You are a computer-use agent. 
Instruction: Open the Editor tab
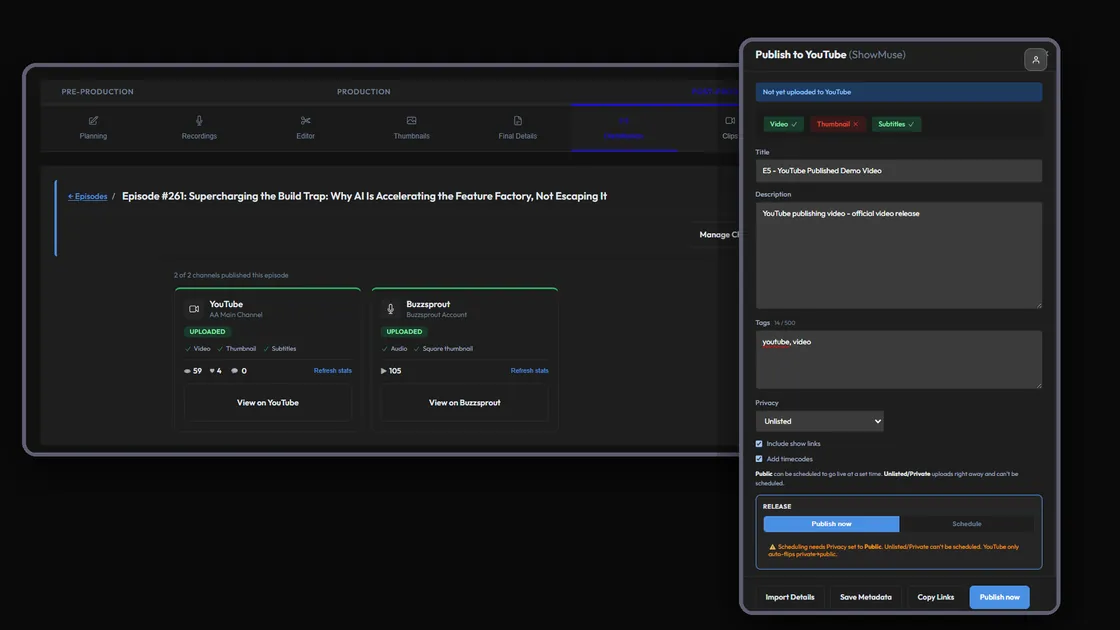point(305,127)
